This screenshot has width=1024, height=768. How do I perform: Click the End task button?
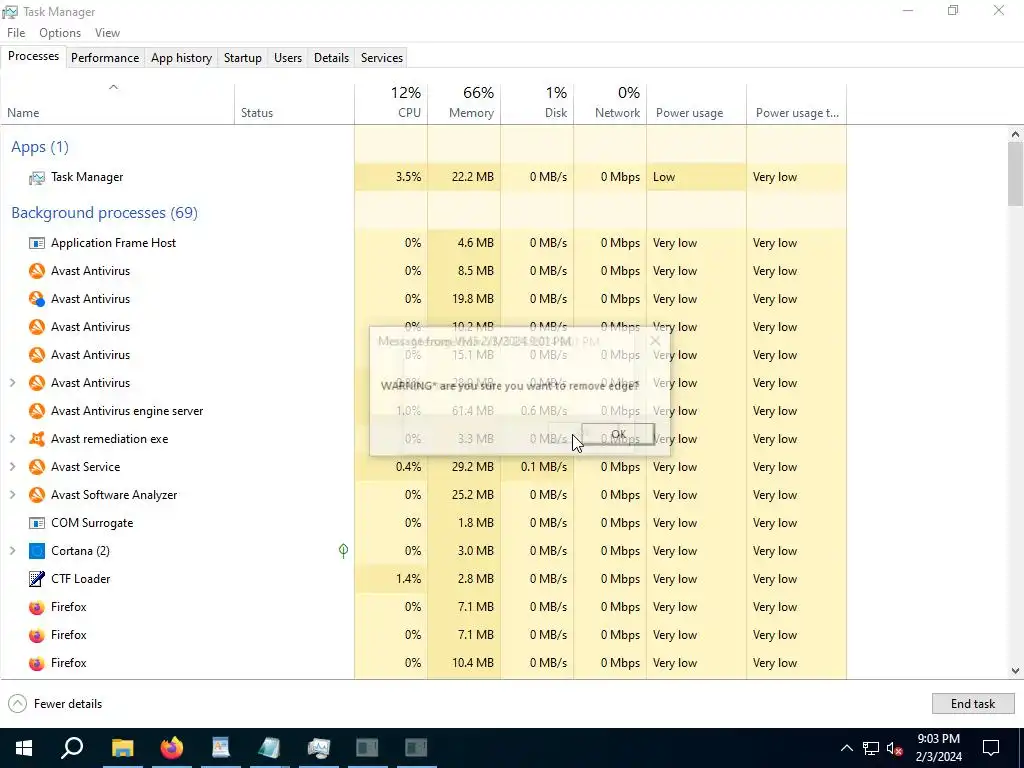(972, 704)
